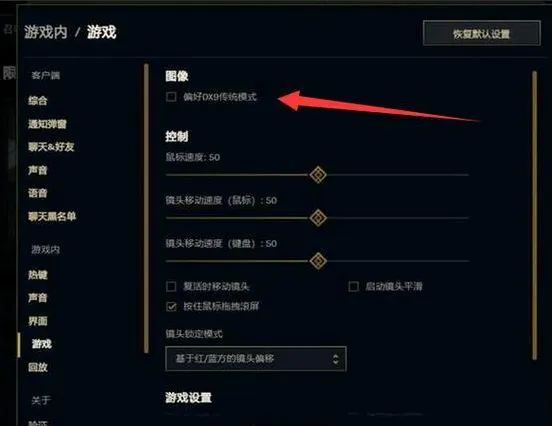Open 聊天&好友 settings
Viewport: 552px width, 426px height.
click(x=51, y=147)
